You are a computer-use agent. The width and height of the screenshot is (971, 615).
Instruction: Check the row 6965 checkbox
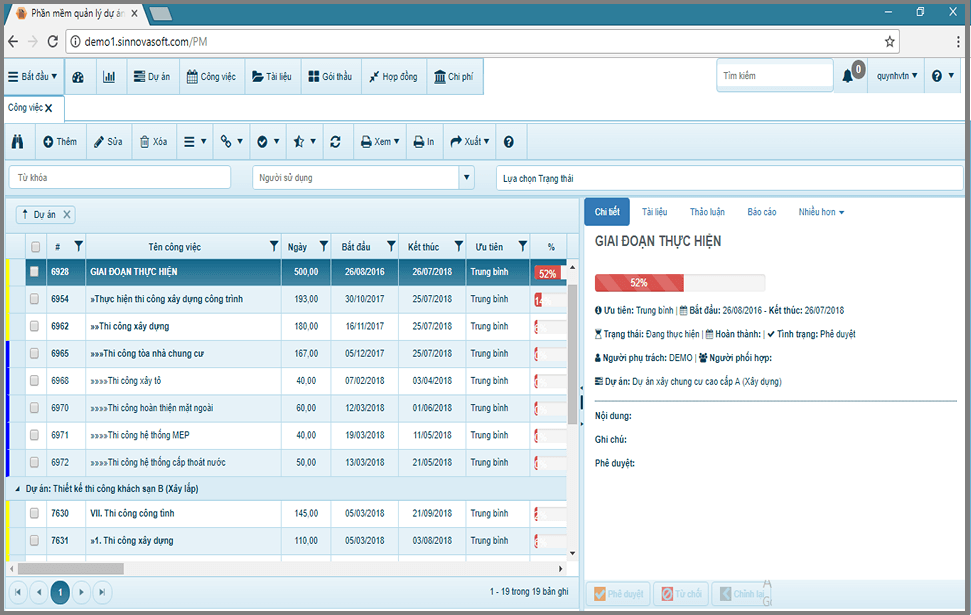pos(34,354)
